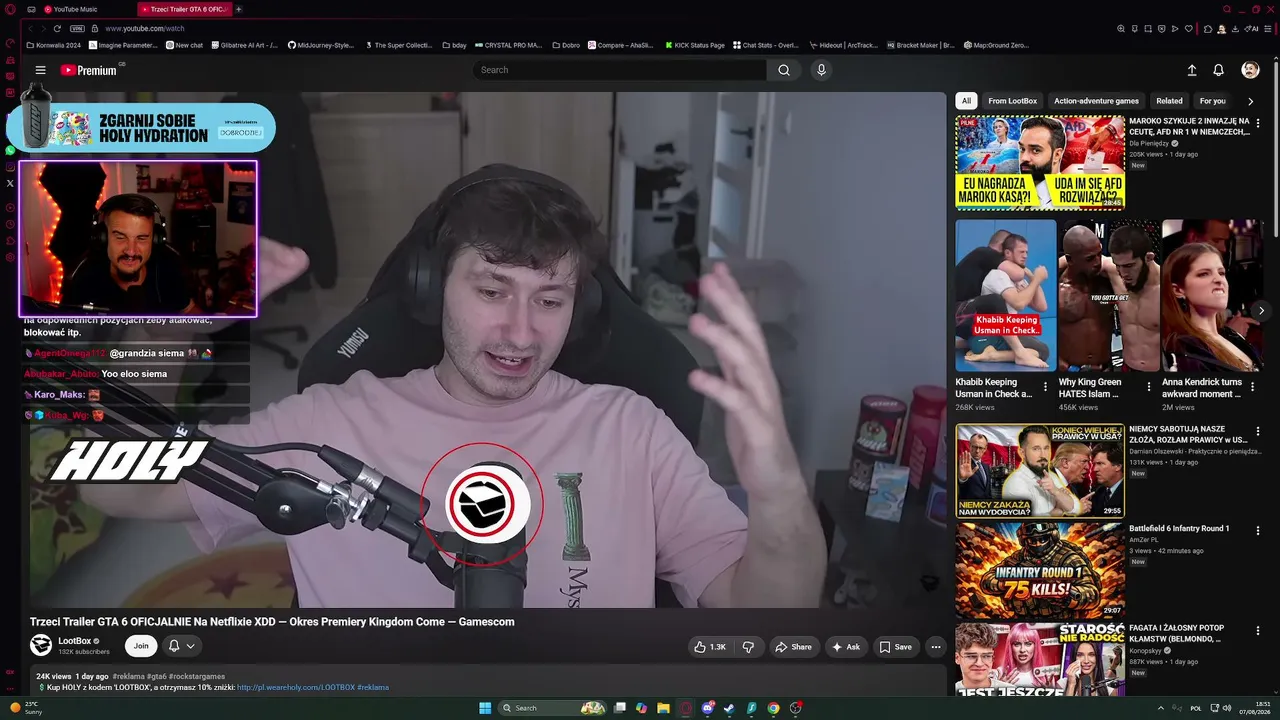Open options for Battlefield 6 Infantry video
1280x720 pixels.
[x=1258, y=530]
